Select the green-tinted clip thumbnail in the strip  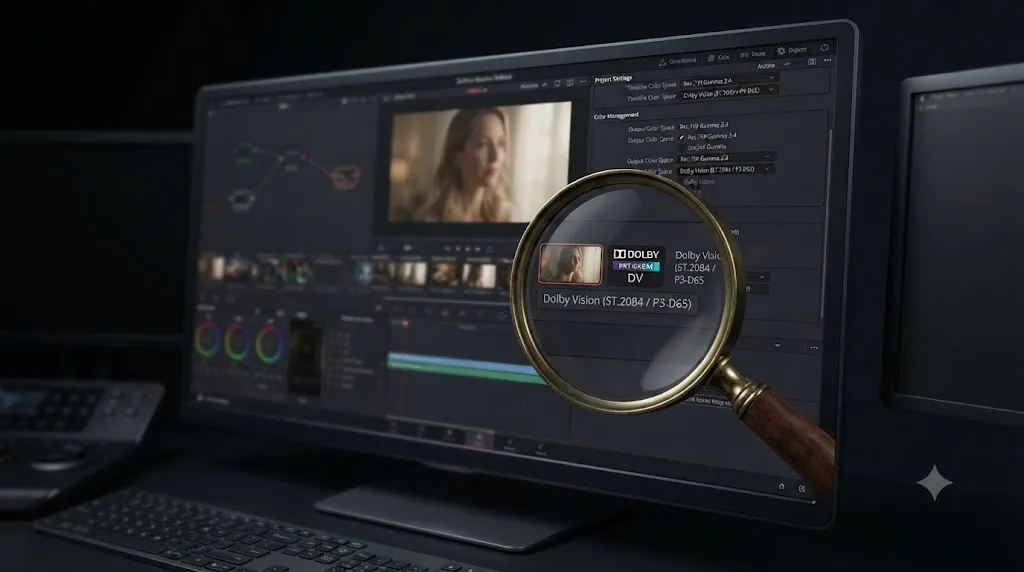[296, 272]
